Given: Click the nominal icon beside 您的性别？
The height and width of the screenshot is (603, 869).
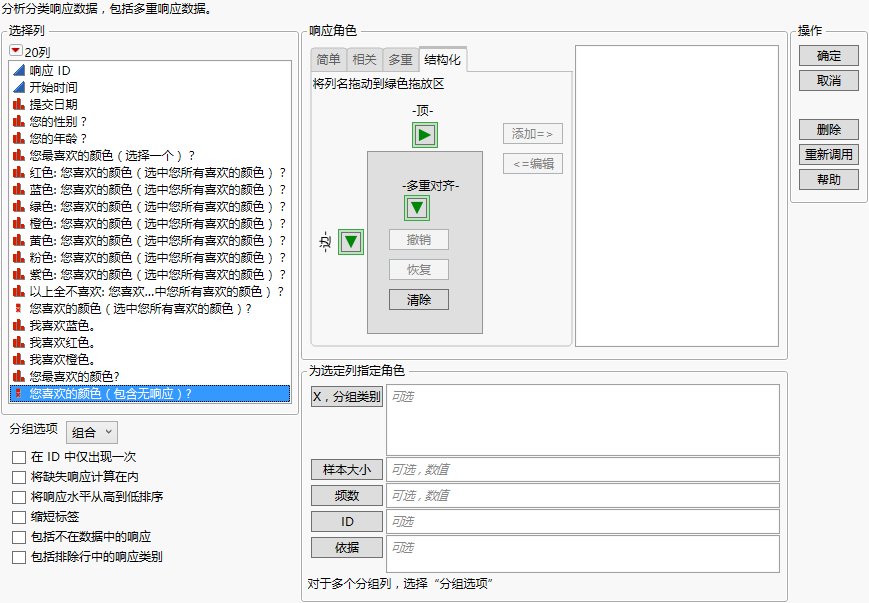Looking at the screenshot, I should pos(19,121).
